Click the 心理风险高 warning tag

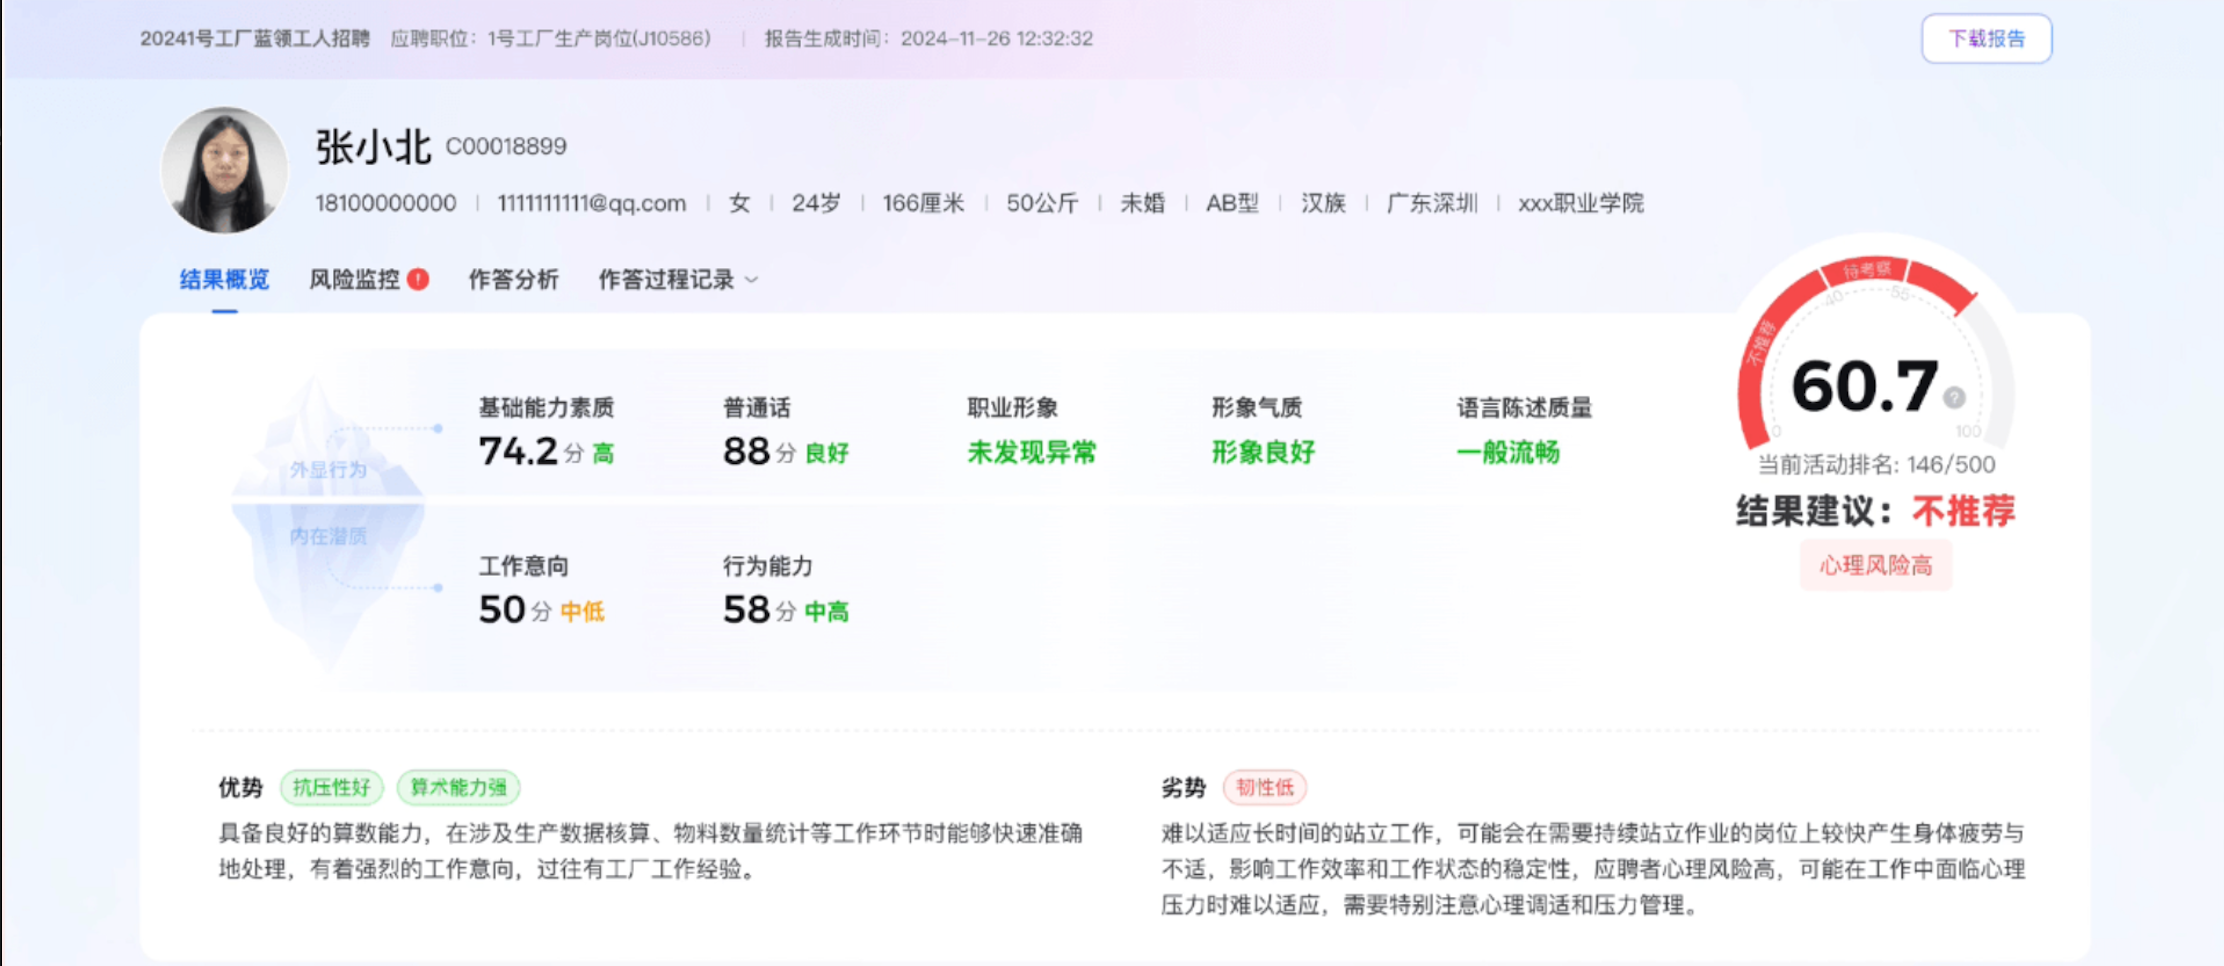[x=1875, y=565]
